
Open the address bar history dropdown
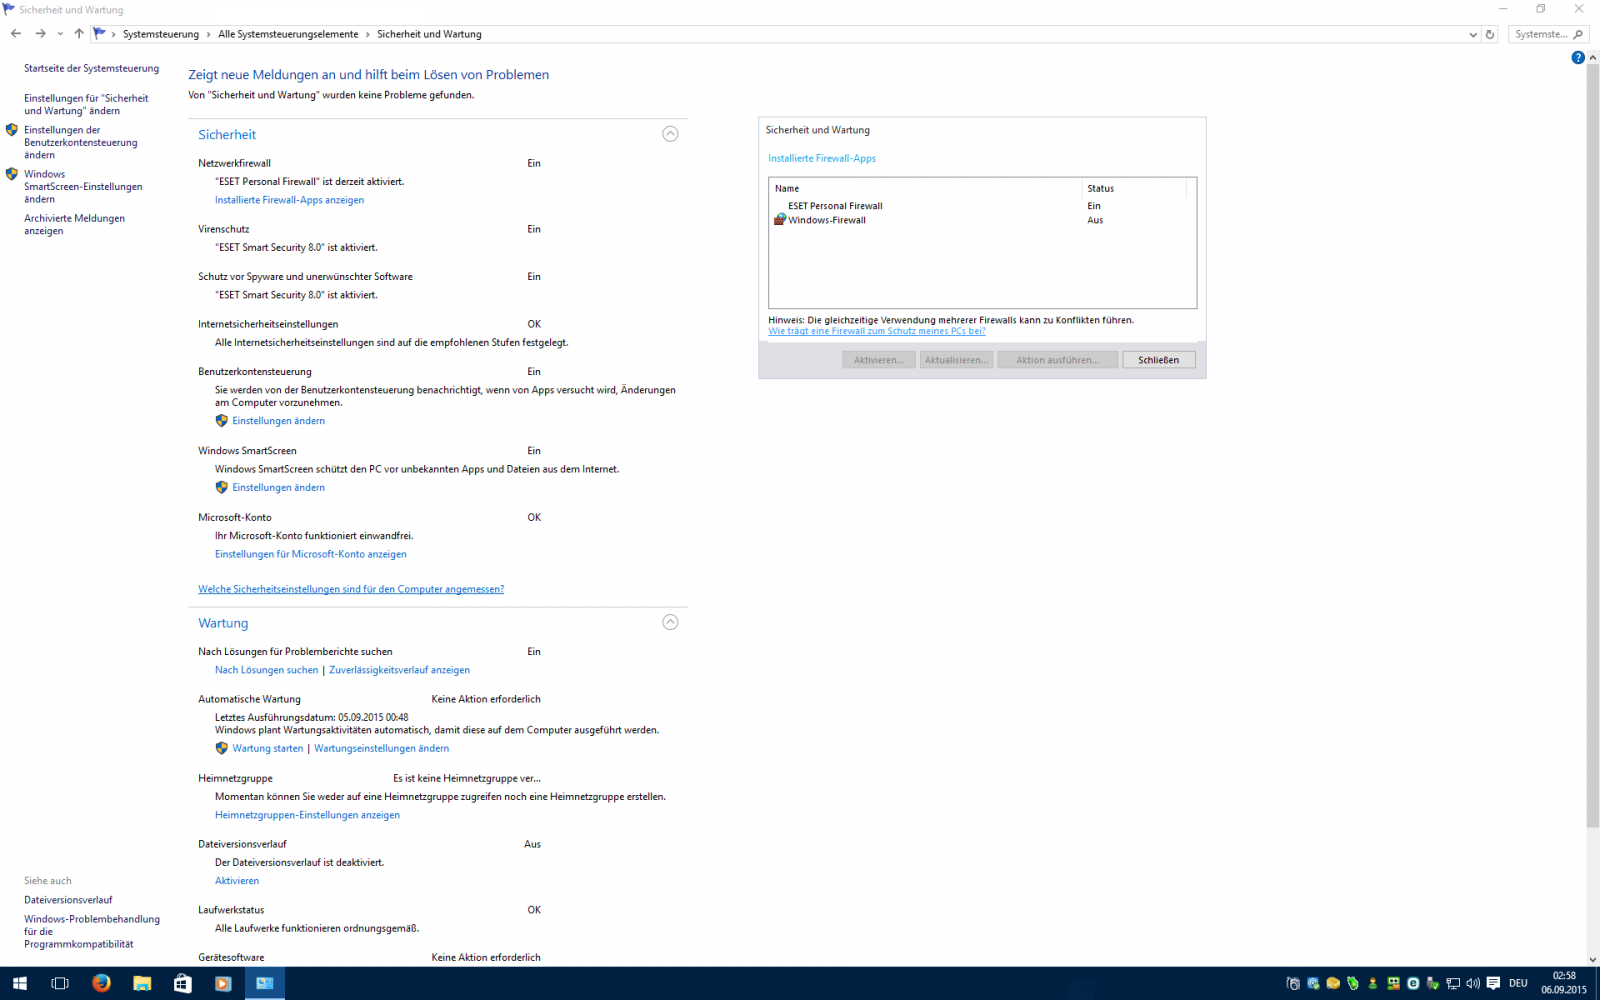(x=1473, y=34)
